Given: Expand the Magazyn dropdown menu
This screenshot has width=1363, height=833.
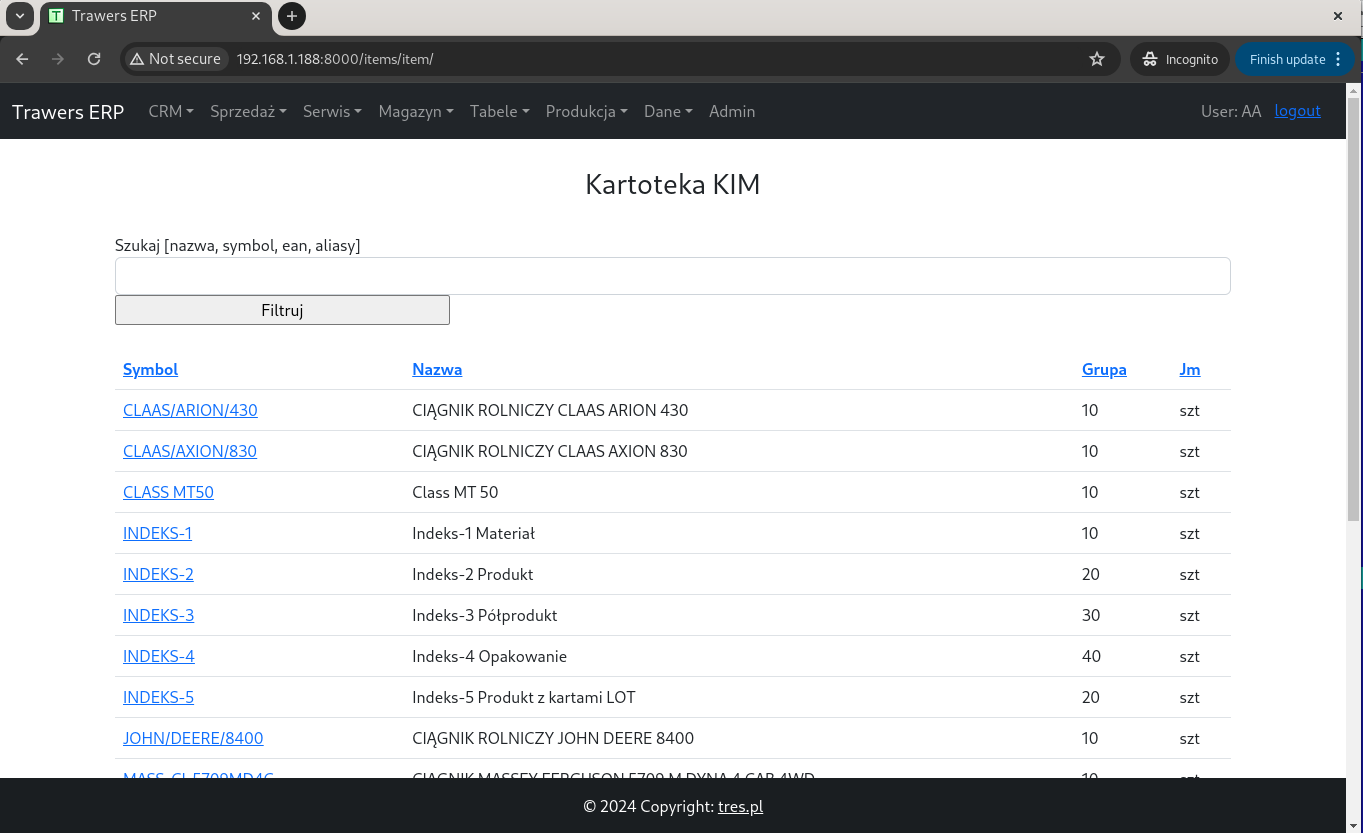Looking at the screenshot, I should click(x=416, y=111).
